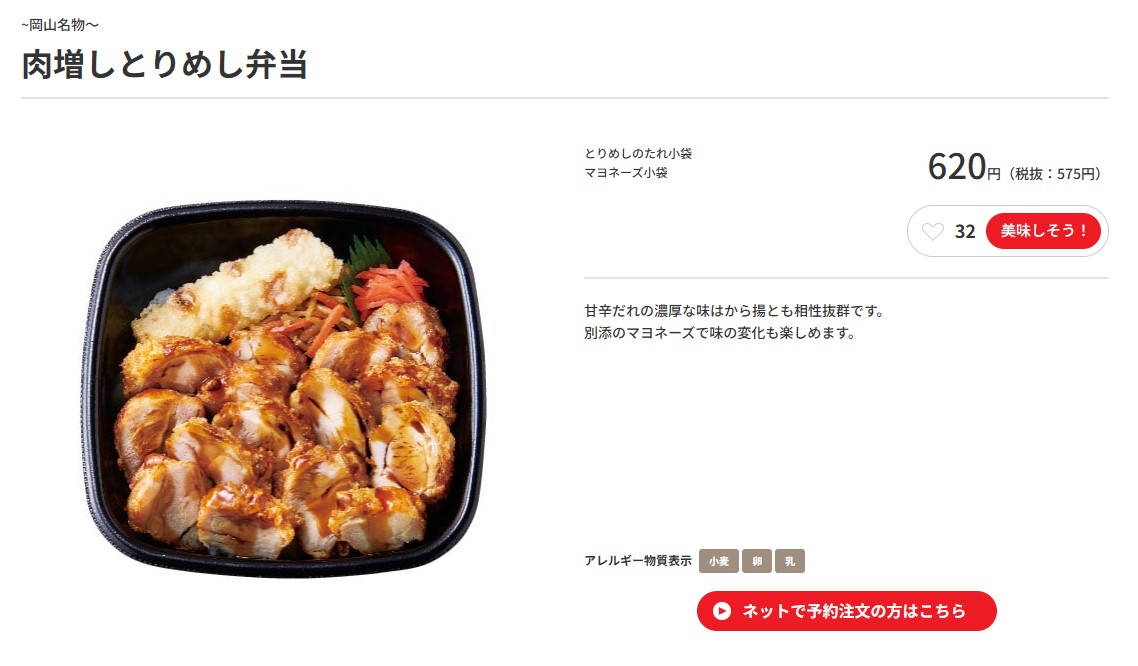
Task: Click the like count 32
Action: pyautogui.click(x=965, y=231)
